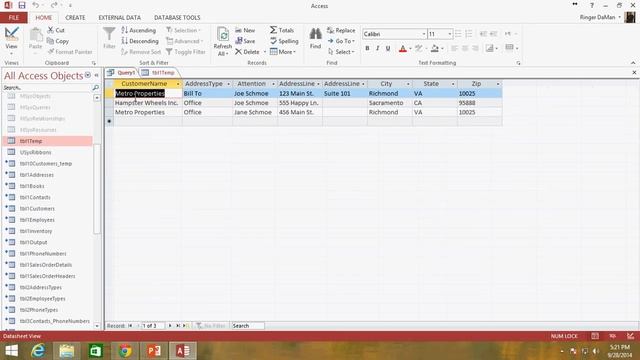This screenshot has height=360, width=640.
Task: Click the Replace command
Action: 341,30
